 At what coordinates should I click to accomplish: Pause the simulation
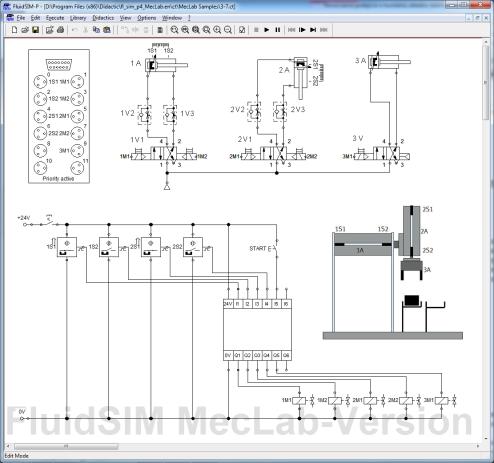coord(277,30)
